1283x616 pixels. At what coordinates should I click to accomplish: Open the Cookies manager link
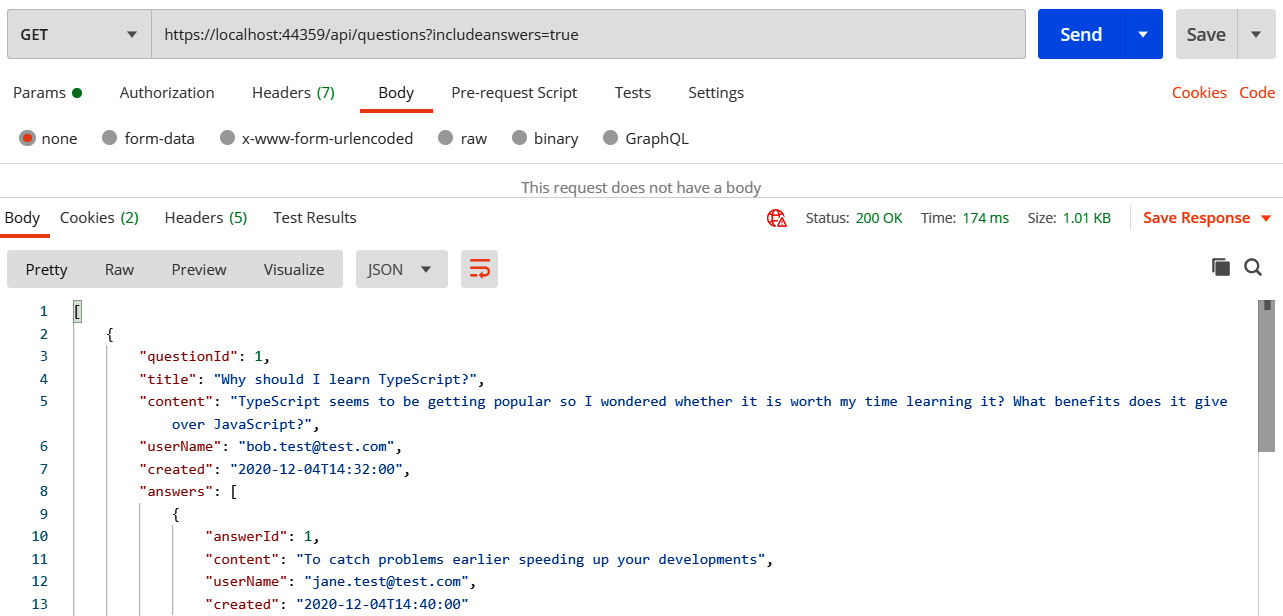[x=1199, y=92]
